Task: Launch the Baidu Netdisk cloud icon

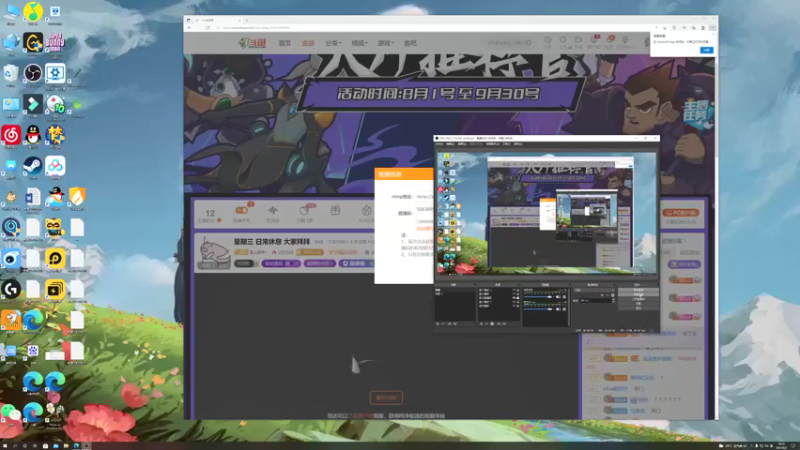Action: click(55, 166)
